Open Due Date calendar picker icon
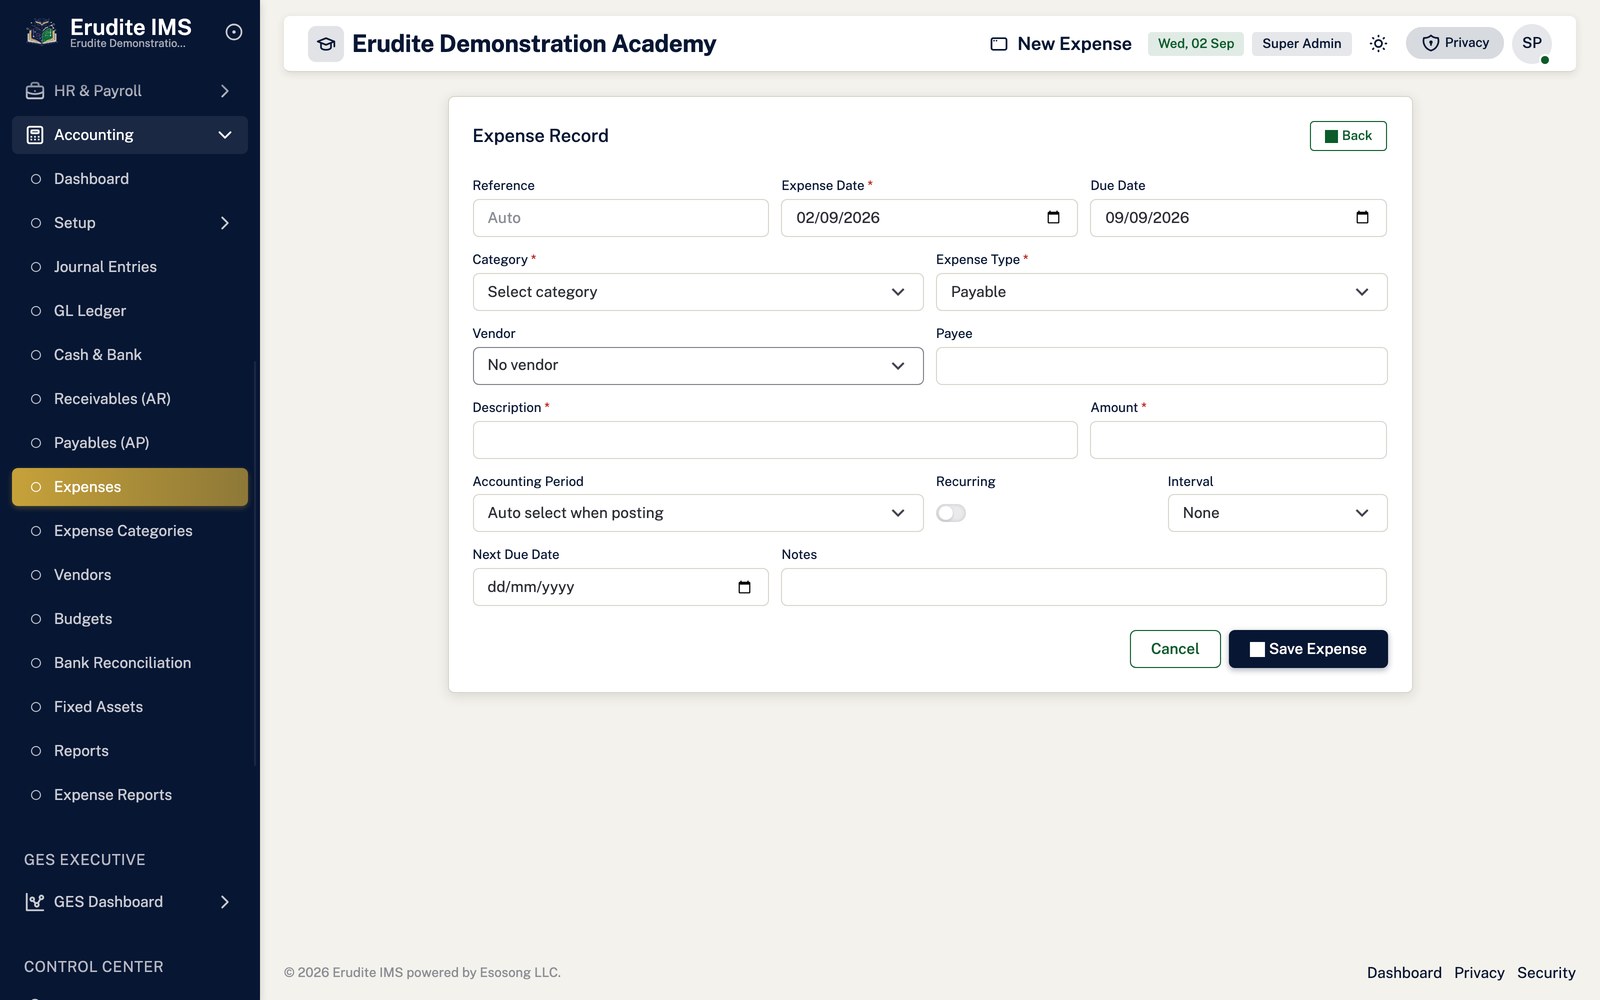Viewport: 1600px width, 1000px height. point(1362,218)
